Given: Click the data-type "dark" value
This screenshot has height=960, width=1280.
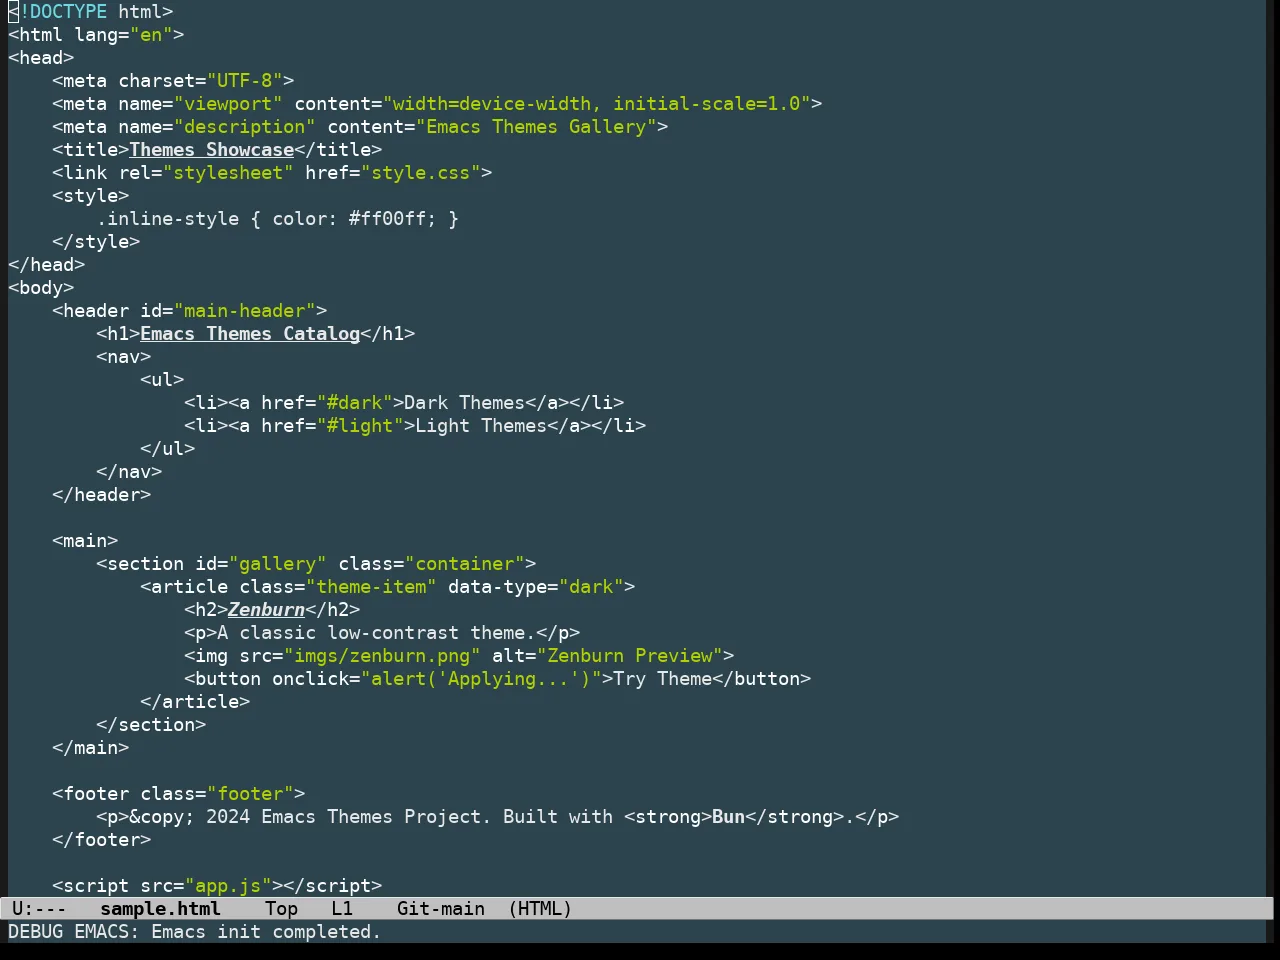Looking at the screenshot, I should click(591, 587).
